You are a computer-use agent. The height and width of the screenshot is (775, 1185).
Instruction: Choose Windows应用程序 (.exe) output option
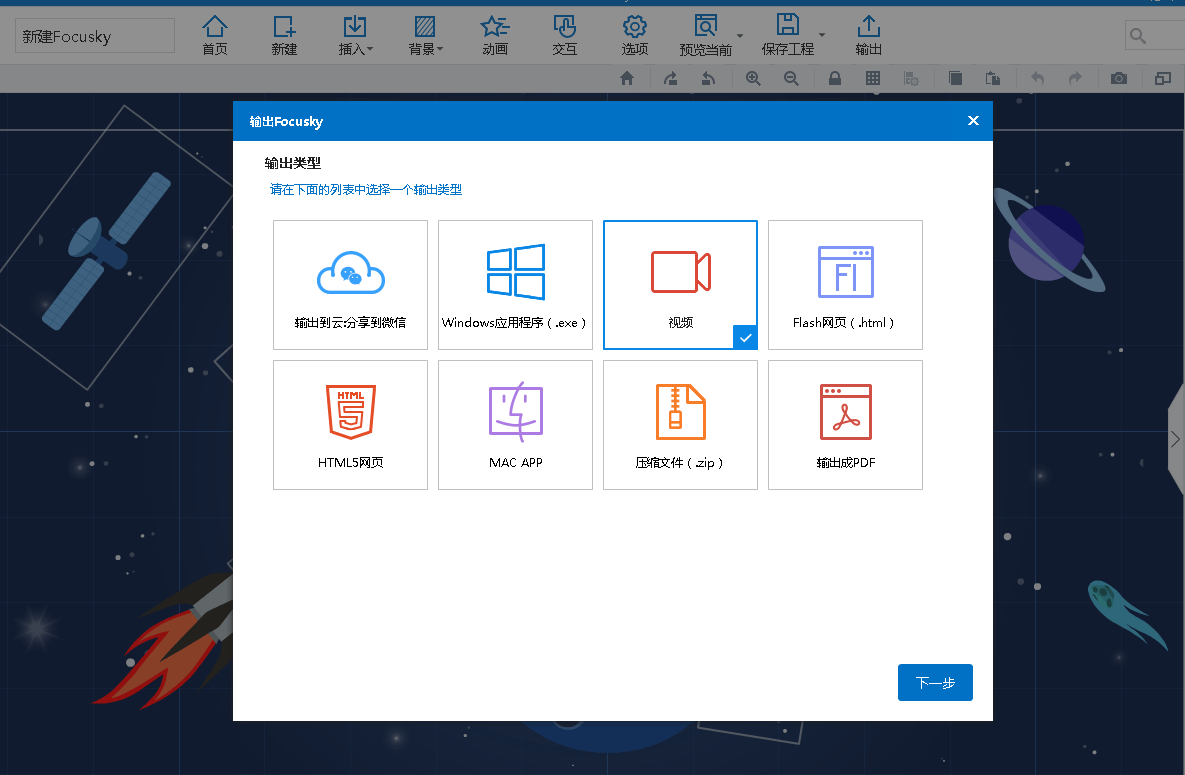click(515, 285)
